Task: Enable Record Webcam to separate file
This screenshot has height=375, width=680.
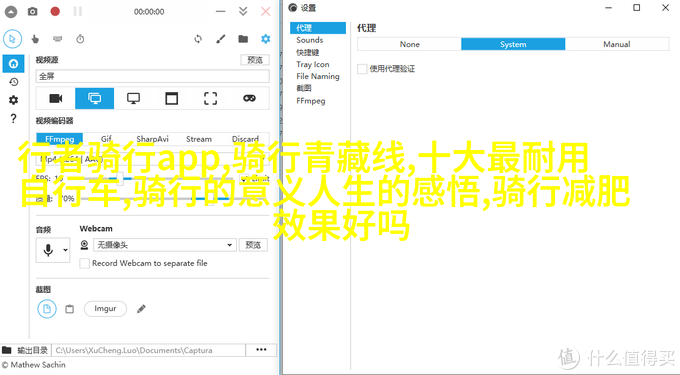Action: [85, 263]
